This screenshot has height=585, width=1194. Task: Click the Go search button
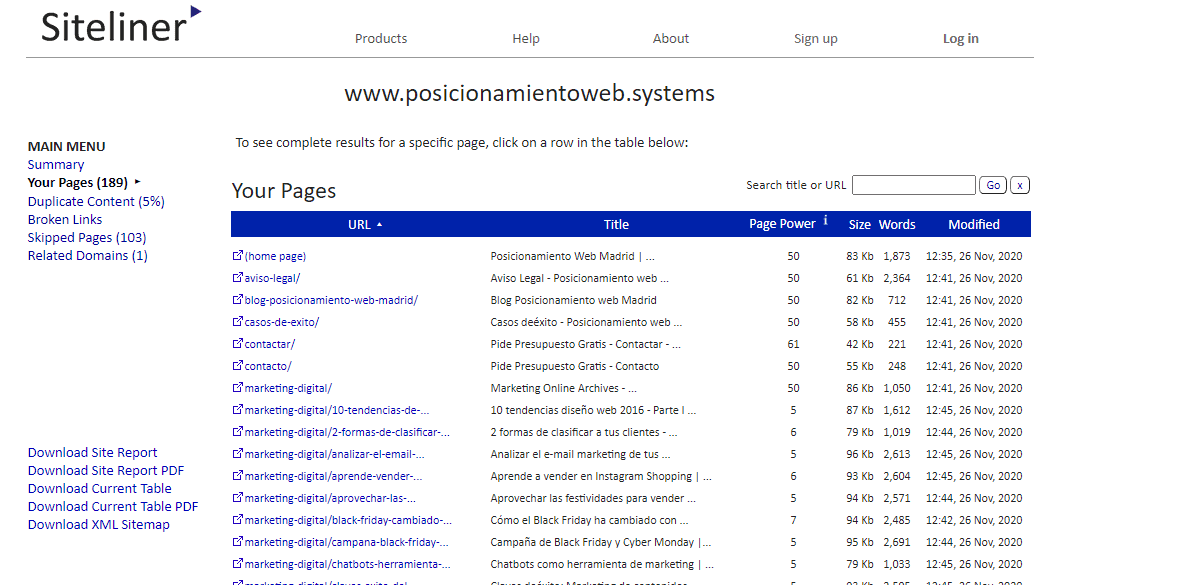[993, 185]
